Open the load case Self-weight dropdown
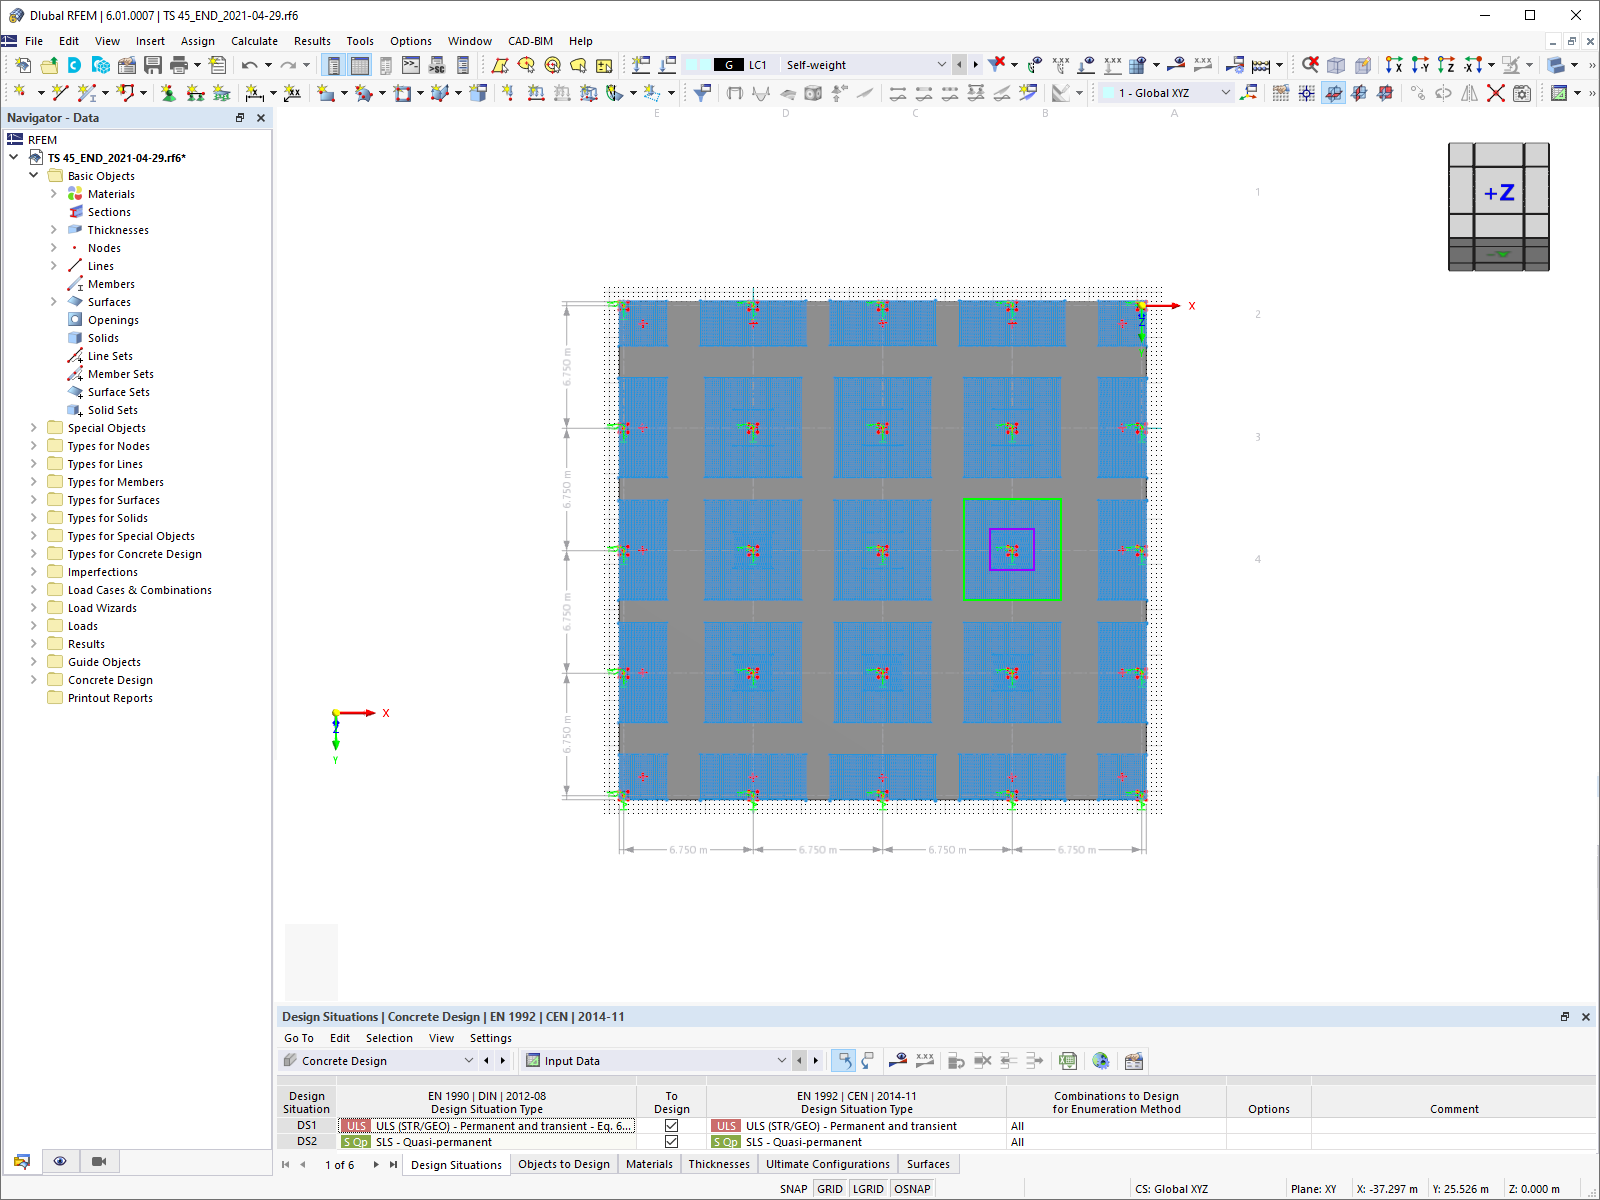Viewport: 1600px width, 1200px height. 941,65
